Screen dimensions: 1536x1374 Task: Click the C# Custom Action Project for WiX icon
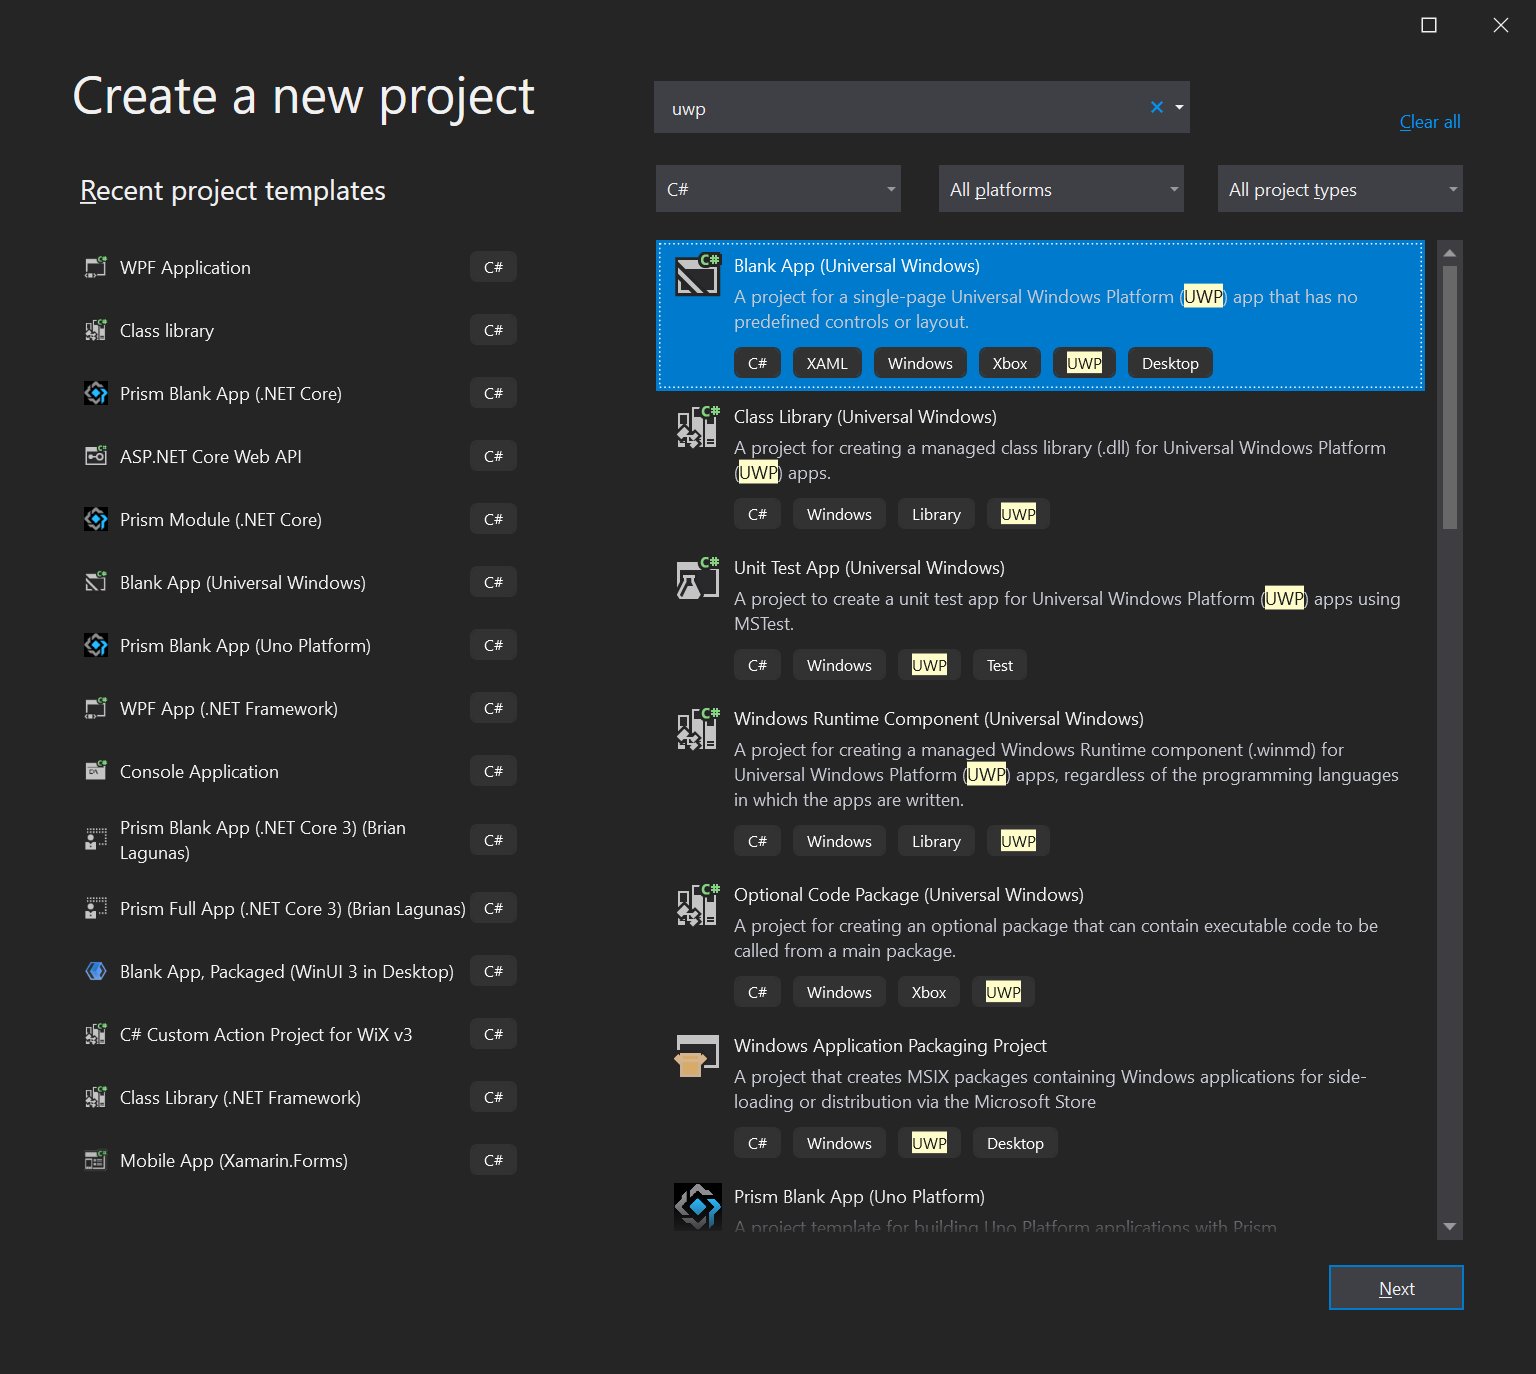pyautogui.click(x=96, y=1034)
